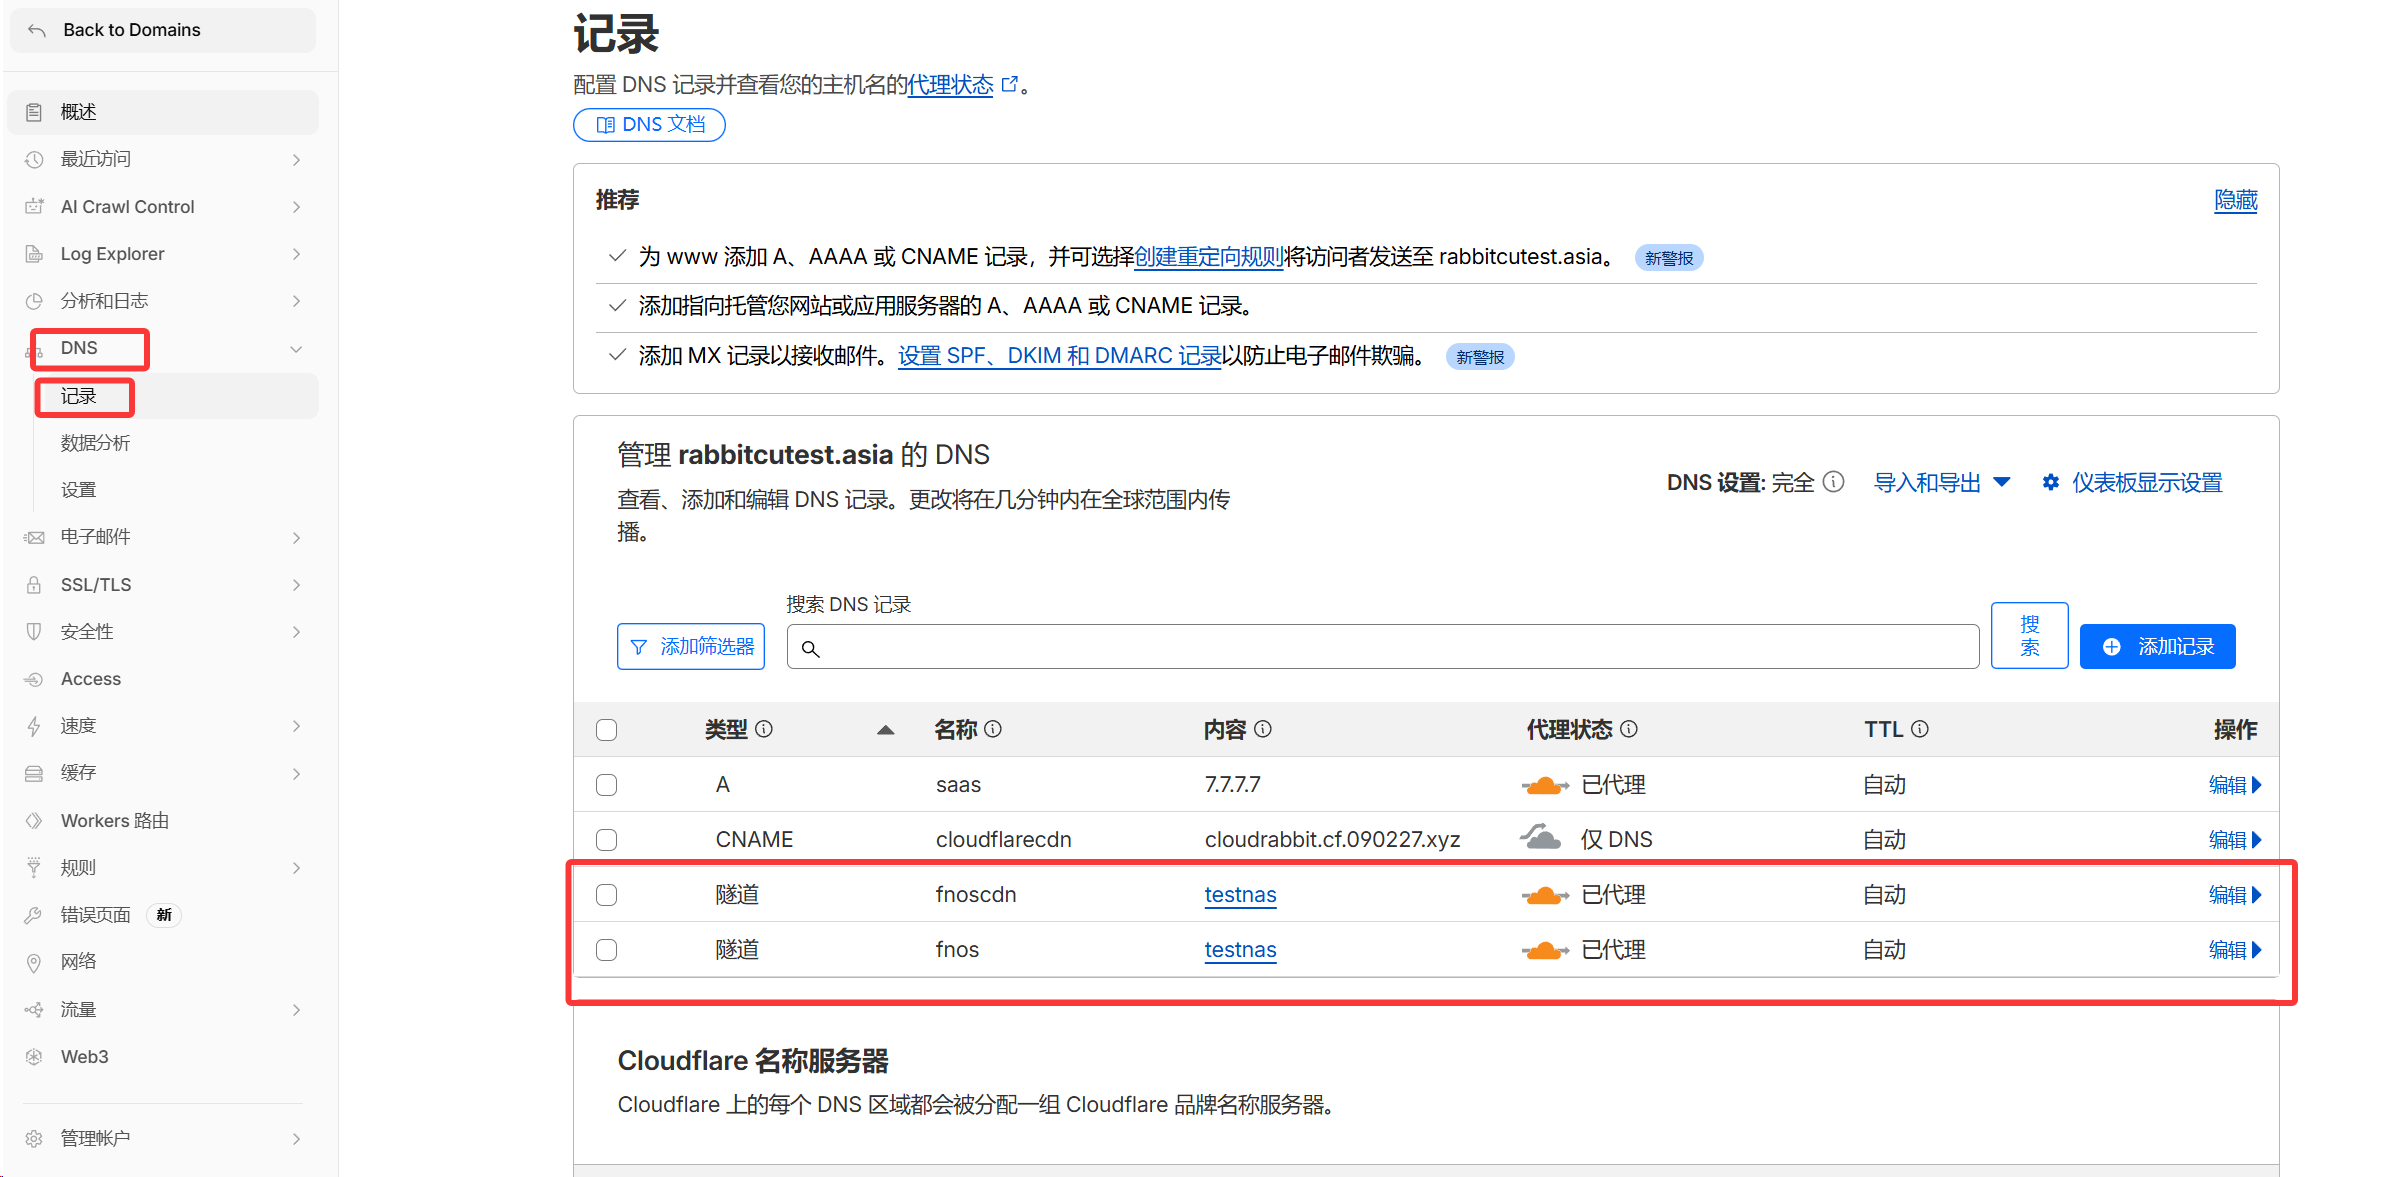
Task: Click sort arrow in 类型 column
Action: [x=885, y=730]
